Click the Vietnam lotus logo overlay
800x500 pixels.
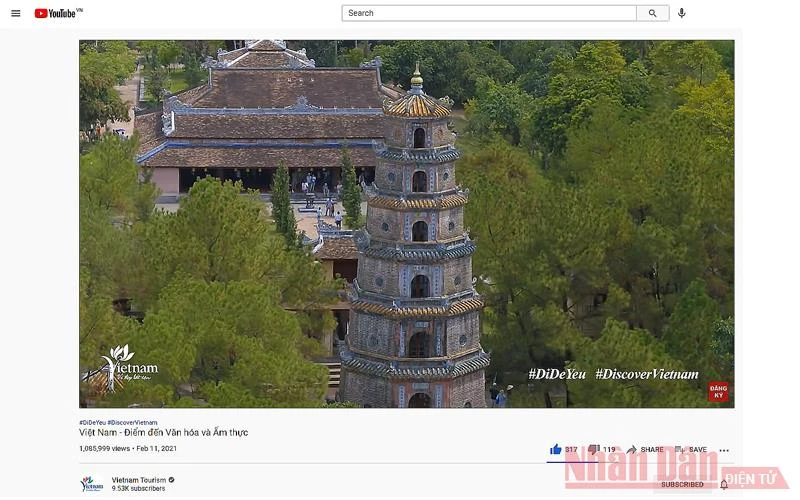[x=128, y=368]
